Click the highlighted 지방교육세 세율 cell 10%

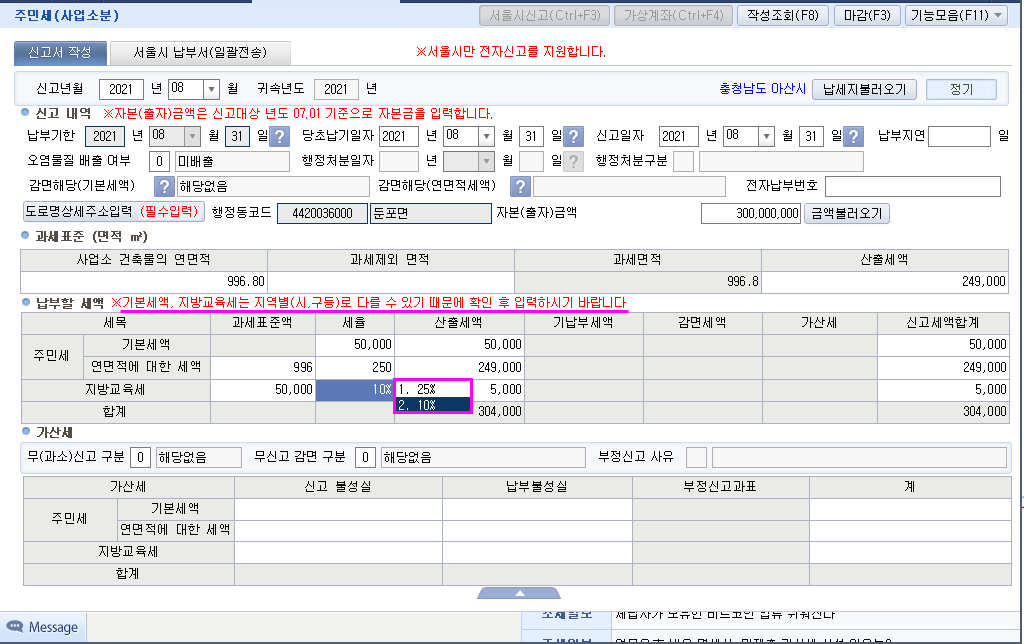(355, 390)
